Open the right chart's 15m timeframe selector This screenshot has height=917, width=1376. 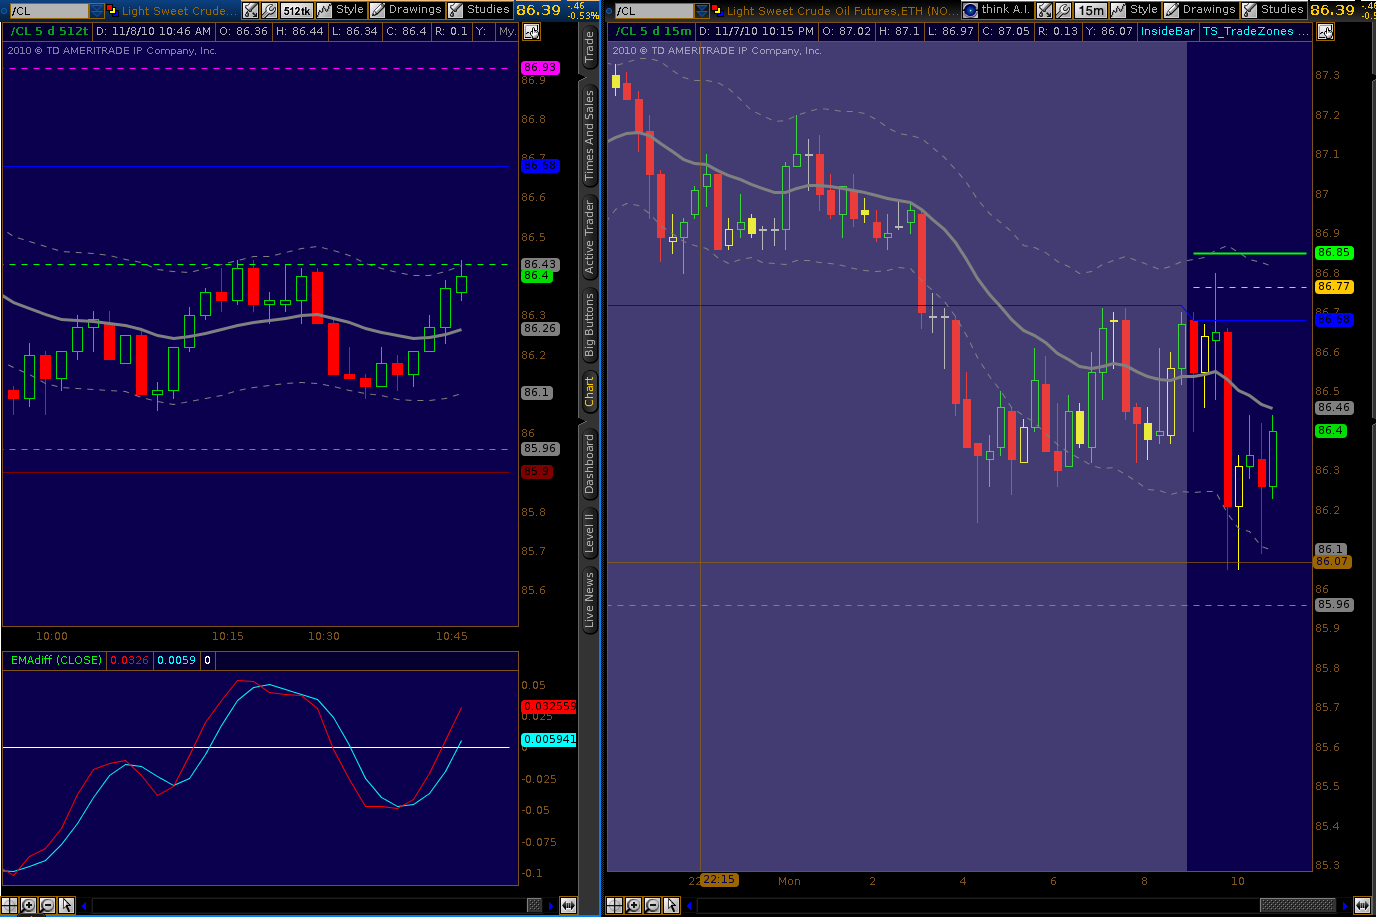pyautogui.click(x=1091, y=10)
